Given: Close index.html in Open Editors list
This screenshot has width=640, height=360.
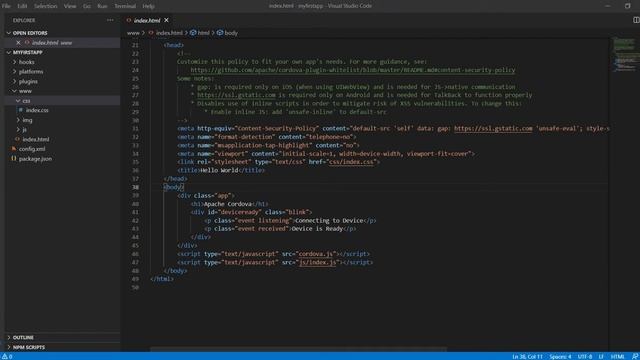Looking at the screenshot, I should tap(18, 42).
